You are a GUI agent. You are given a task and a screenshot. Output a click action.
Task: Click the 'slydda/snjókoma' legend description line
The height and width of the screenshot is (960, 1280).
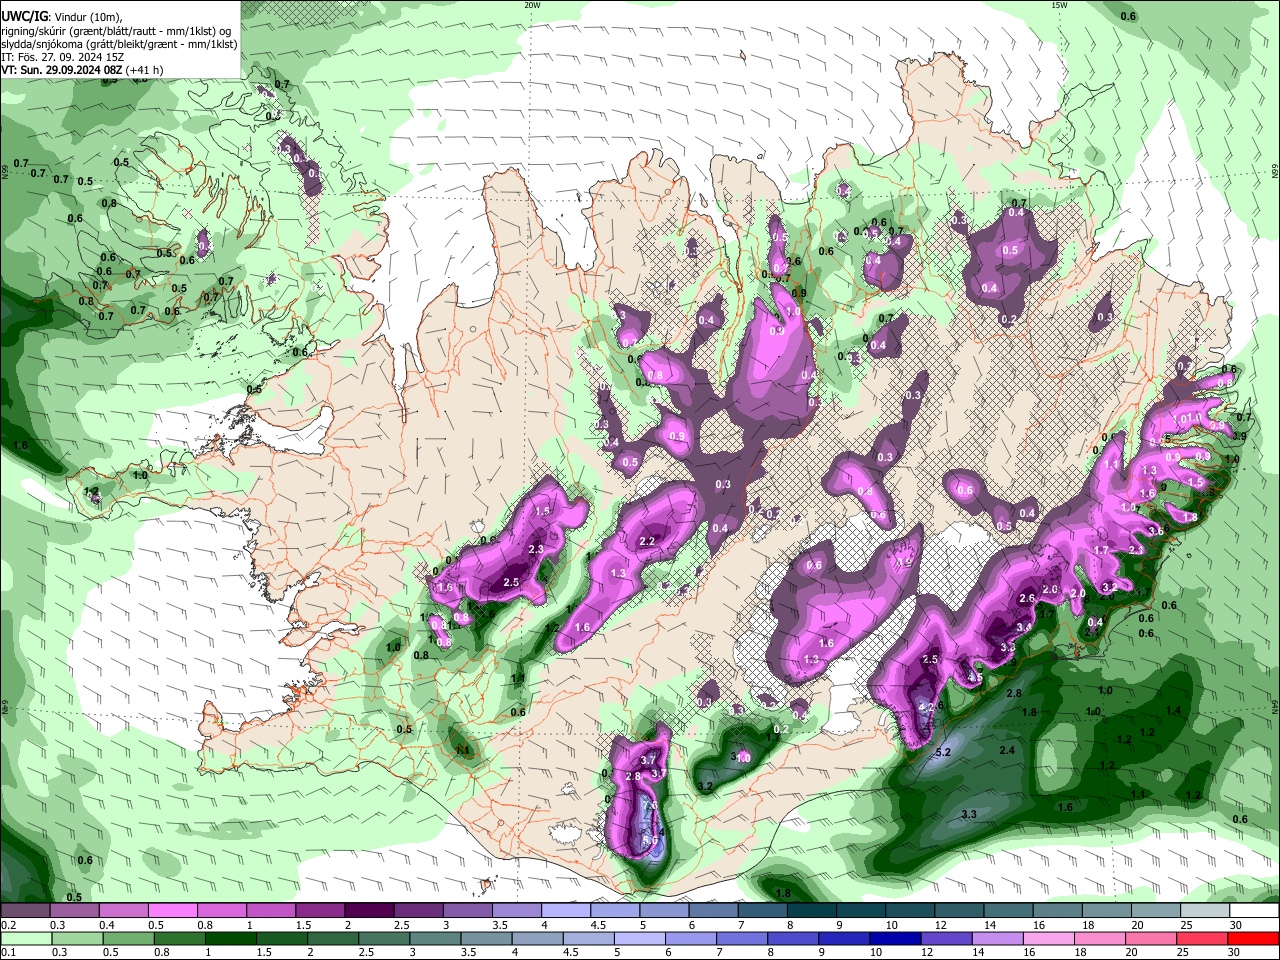coord(119,44)
